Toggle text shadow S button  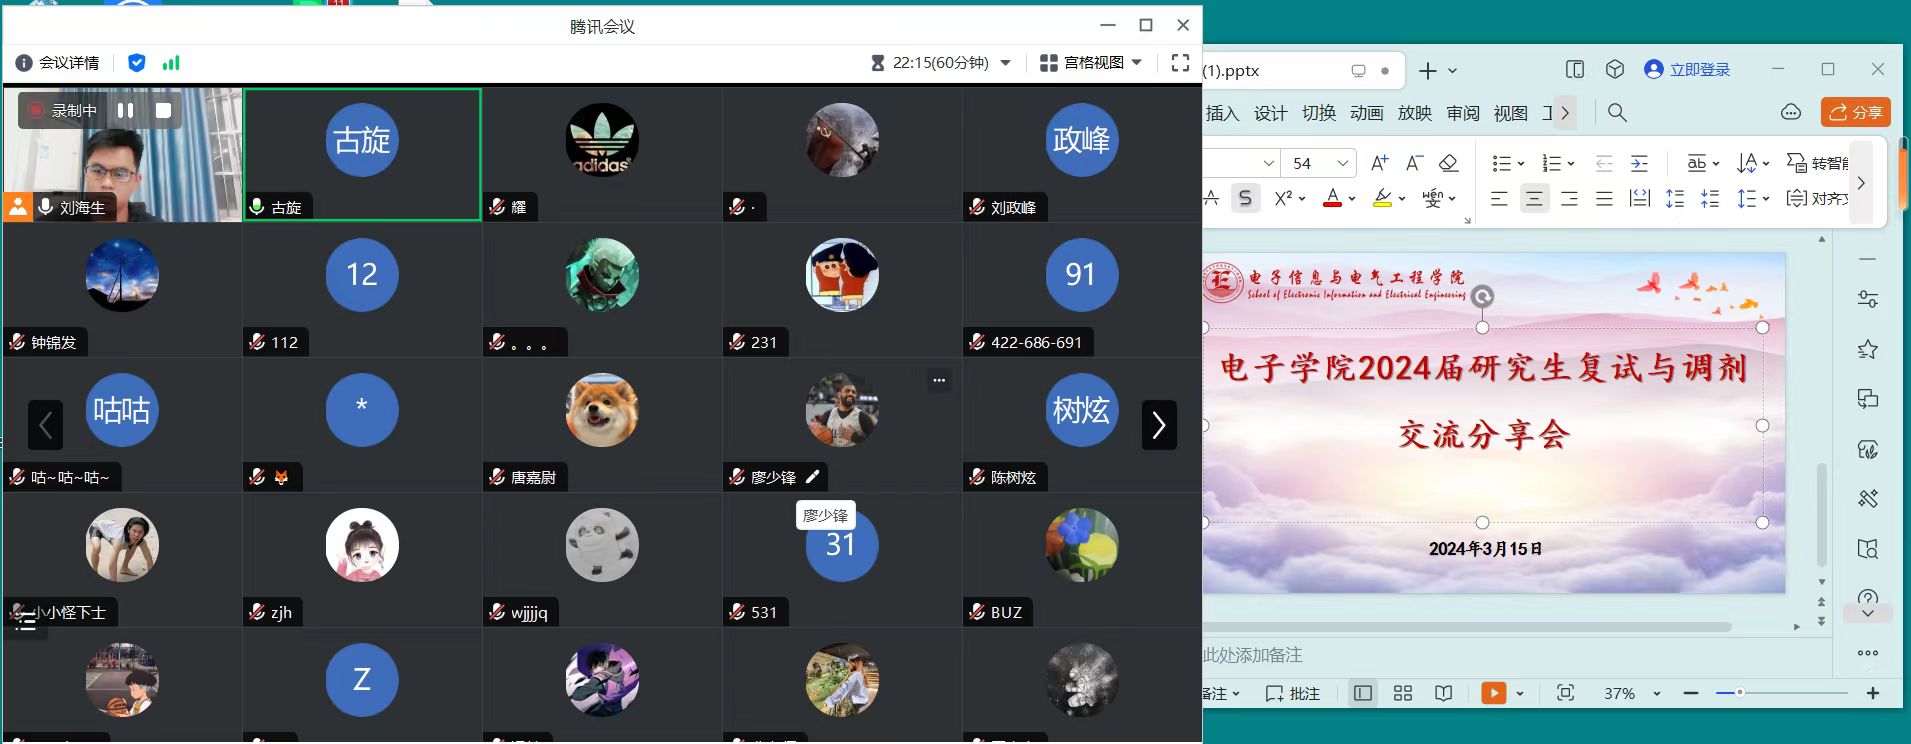click(x=1245, y=198)
